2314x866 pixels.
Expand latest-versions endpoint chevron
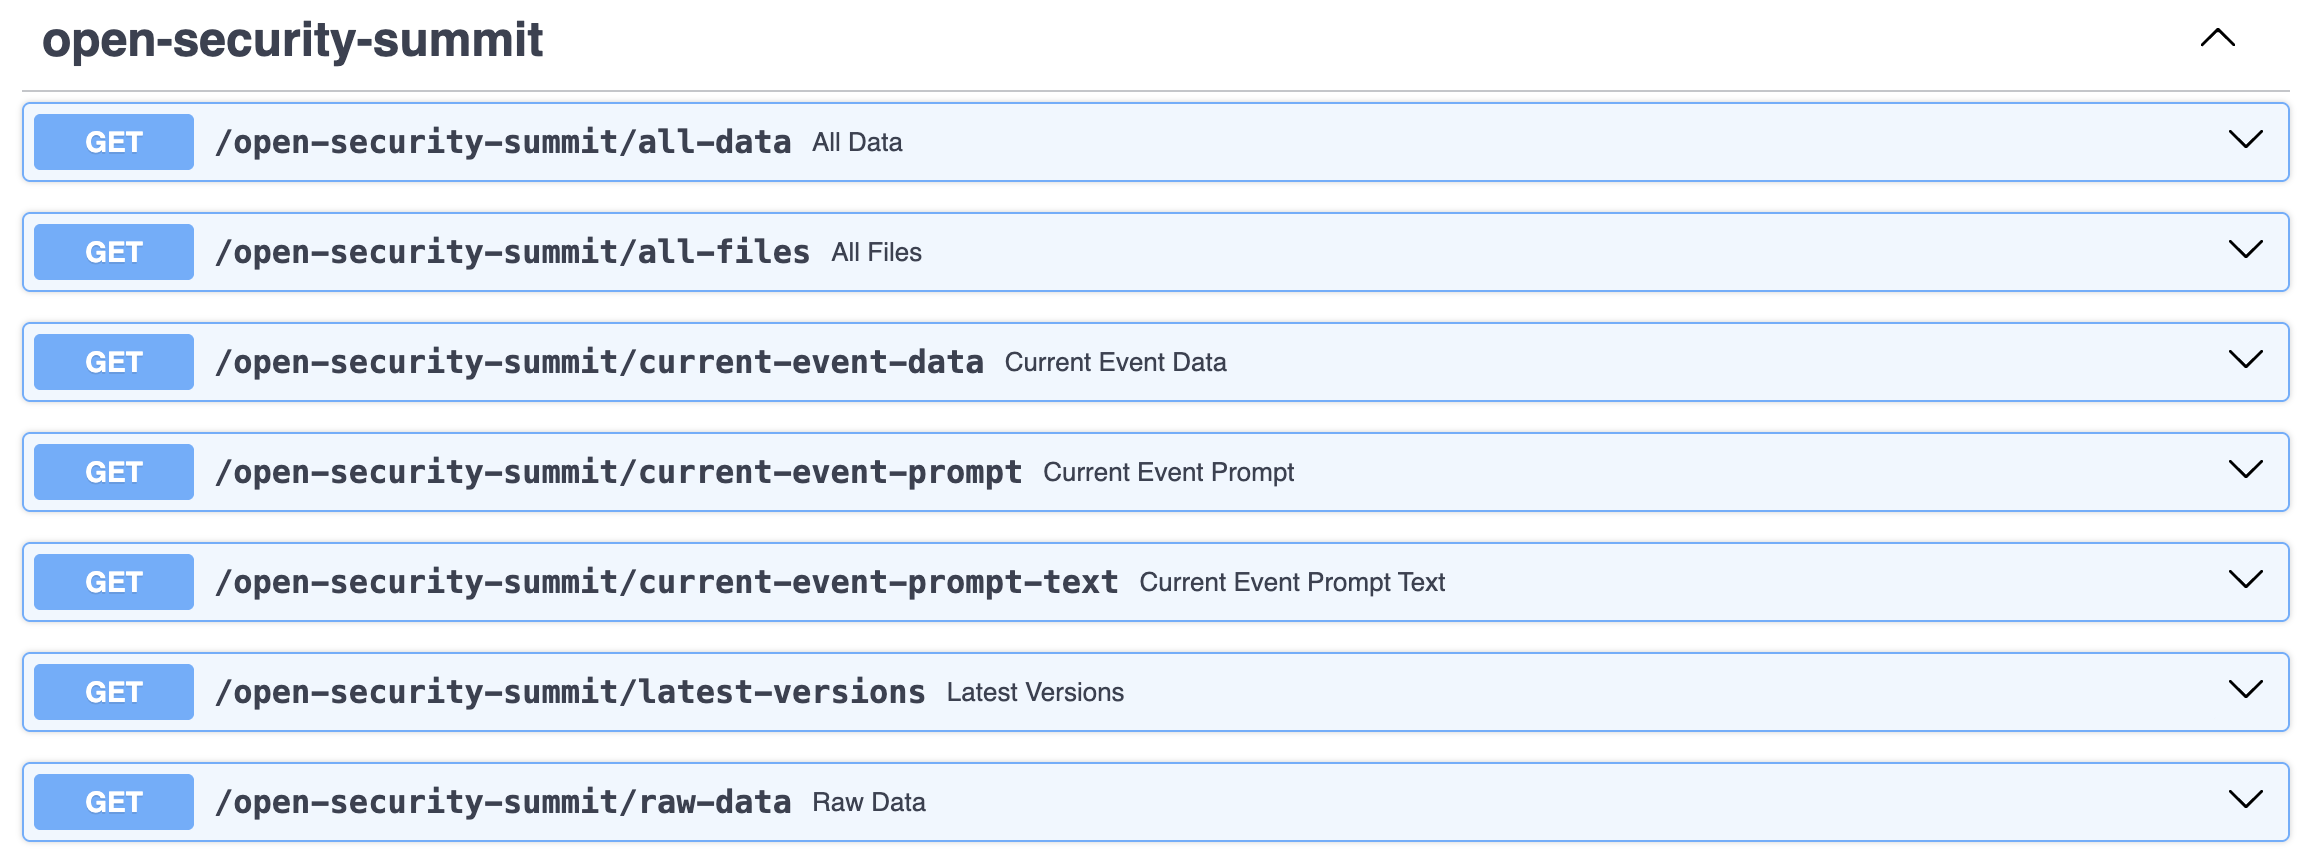2245,690
